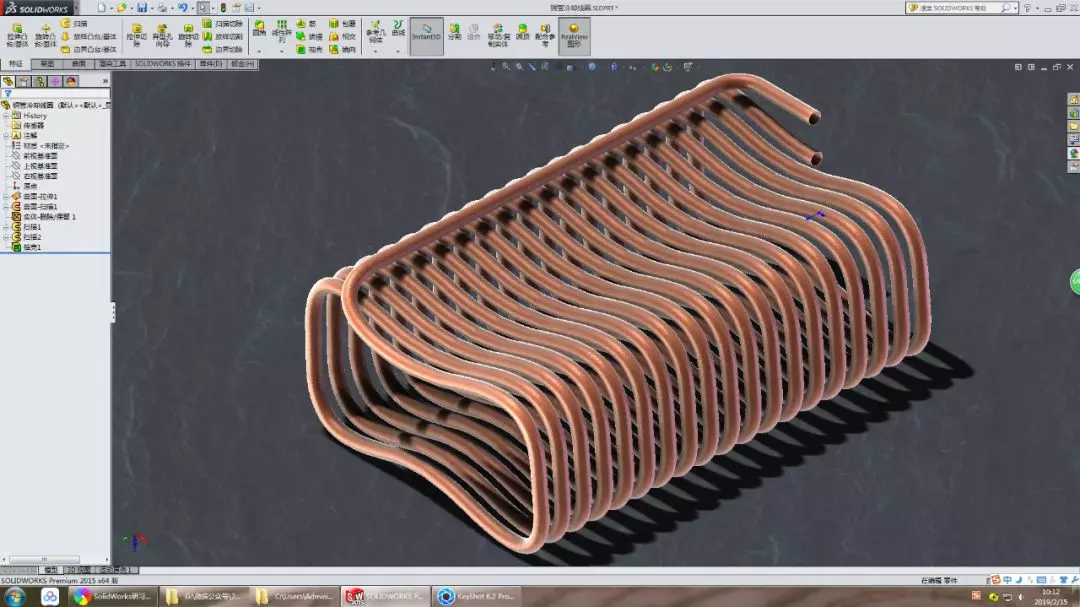
Task: Select the Revolved Cut tool
Action: pos(187,35)
